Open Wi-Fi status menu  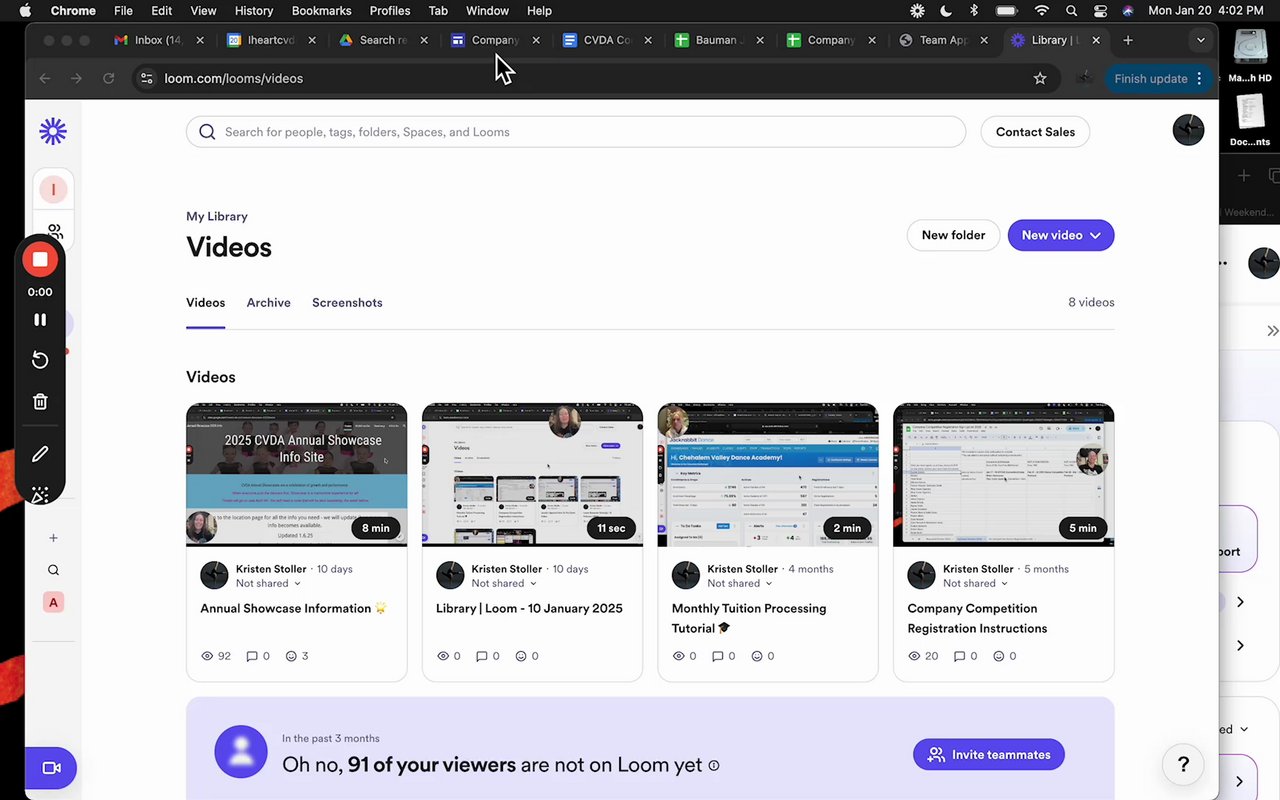pos(1042,11)
